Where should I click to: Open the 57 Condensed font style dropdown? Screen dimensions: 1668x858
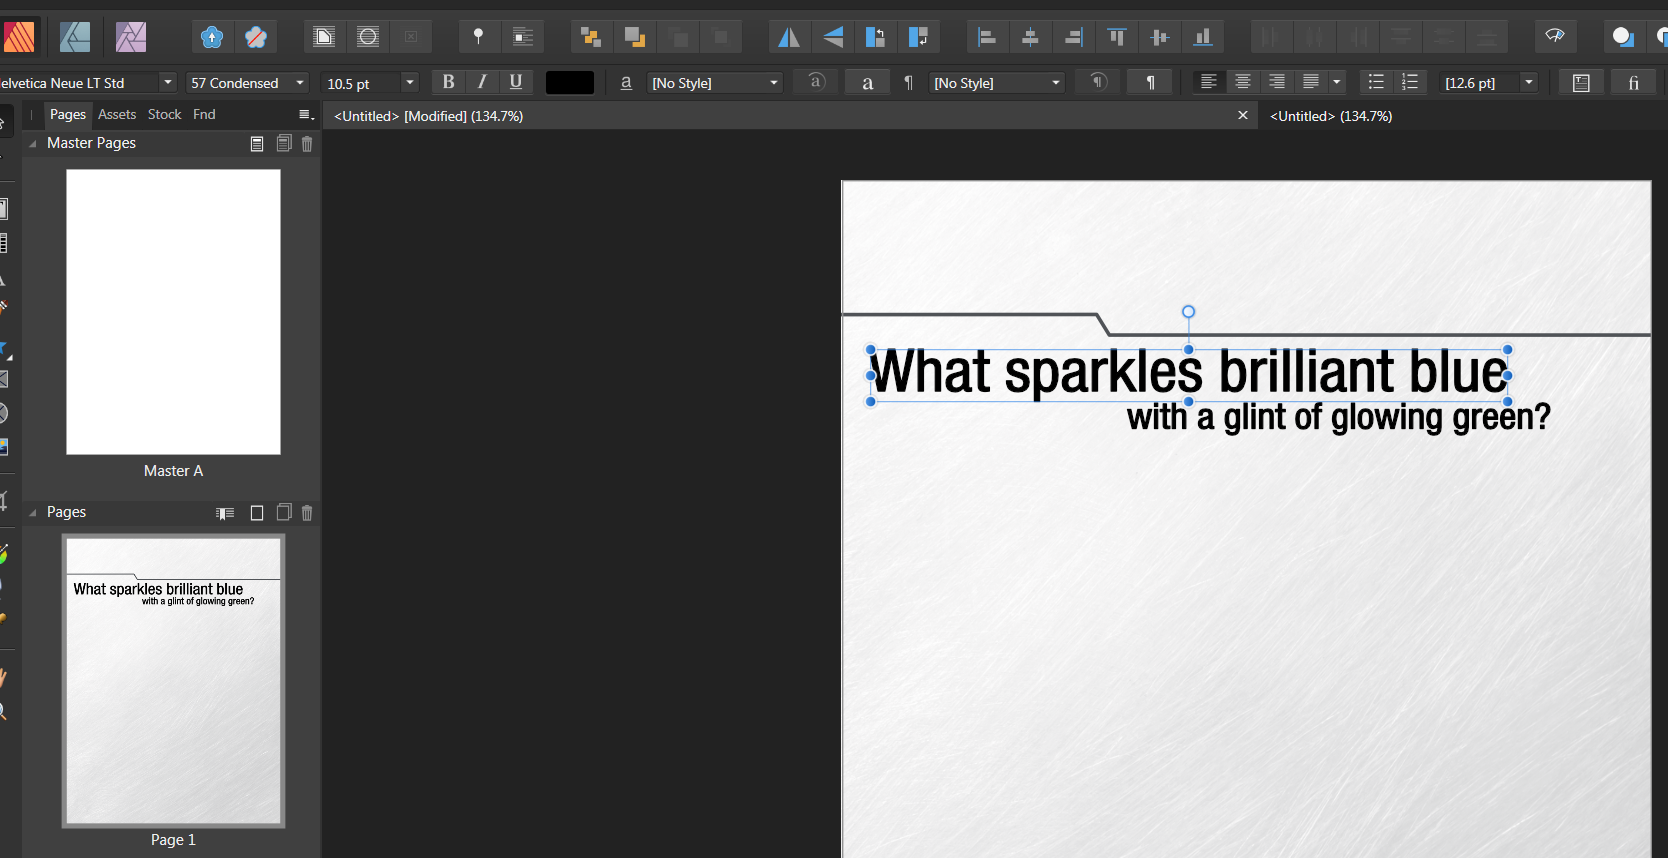tap(300, 82)
